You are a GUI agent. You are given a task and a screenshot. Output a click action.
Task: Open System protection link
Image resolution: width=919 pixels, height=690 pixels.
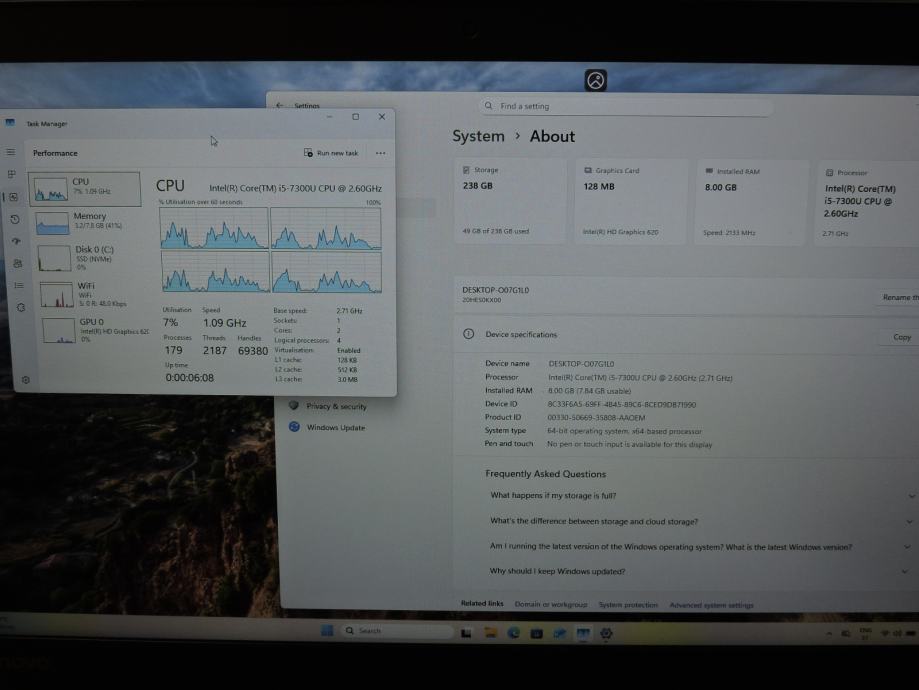point(628,604)
